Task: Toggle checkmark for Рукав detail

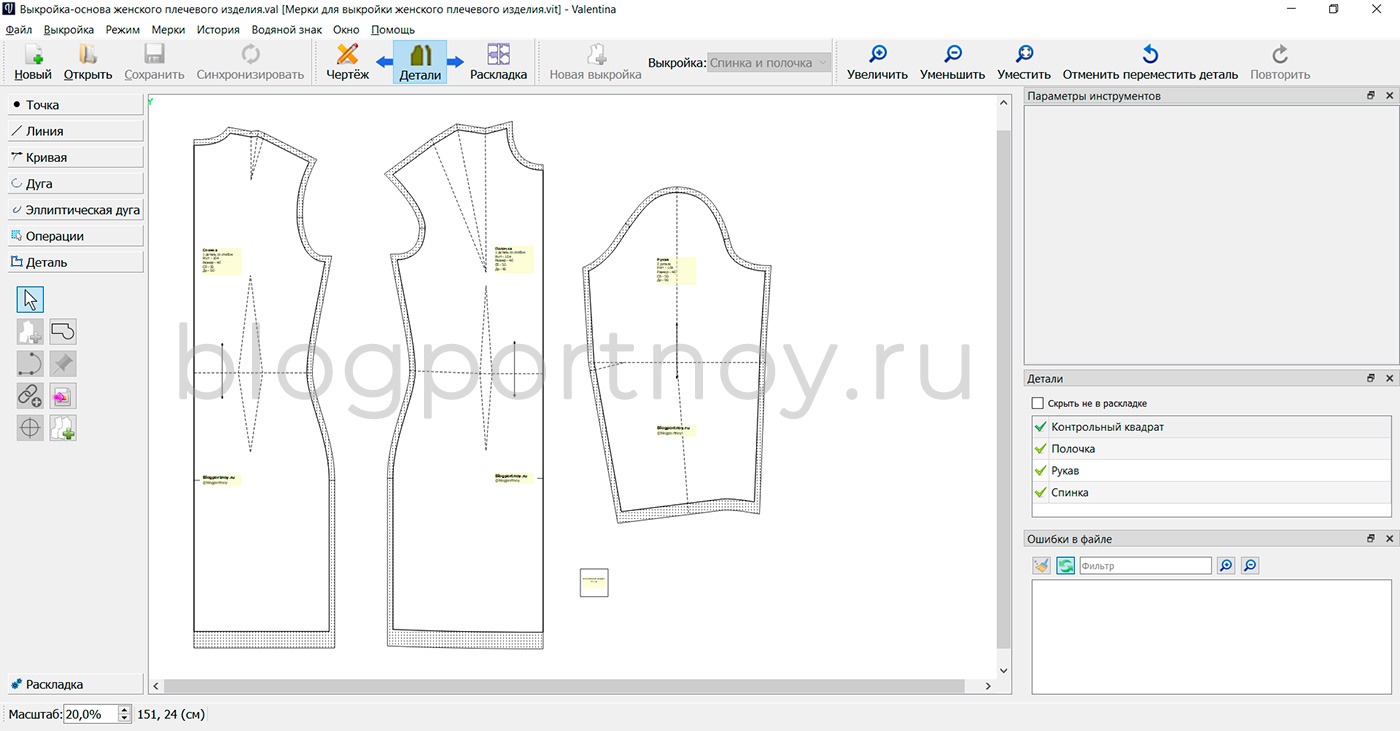Action: coord(1041,471)
